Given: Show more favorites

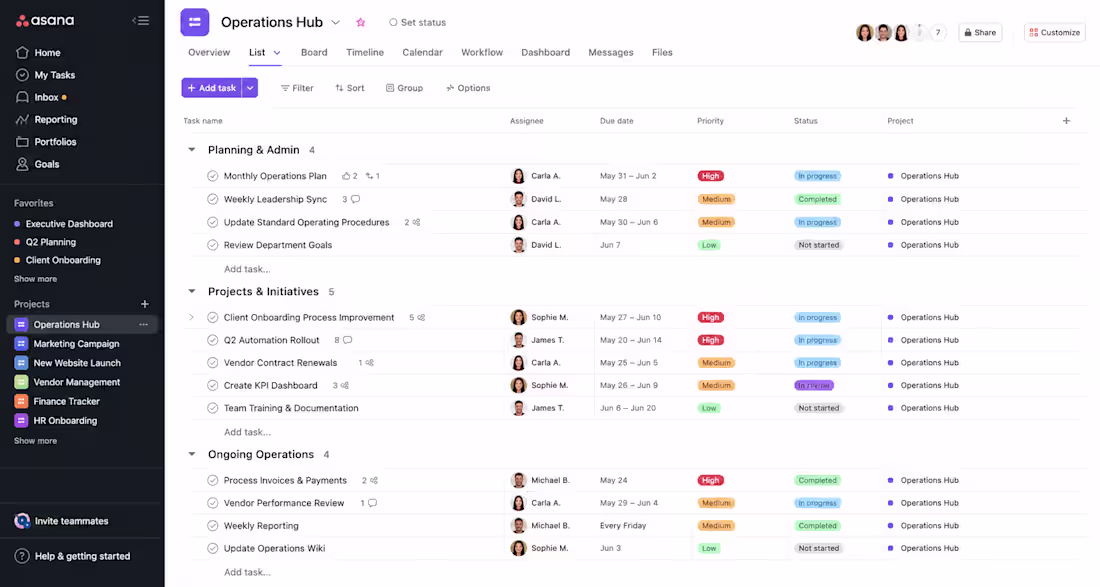Looking at the screenshot, I should [35, 279].
